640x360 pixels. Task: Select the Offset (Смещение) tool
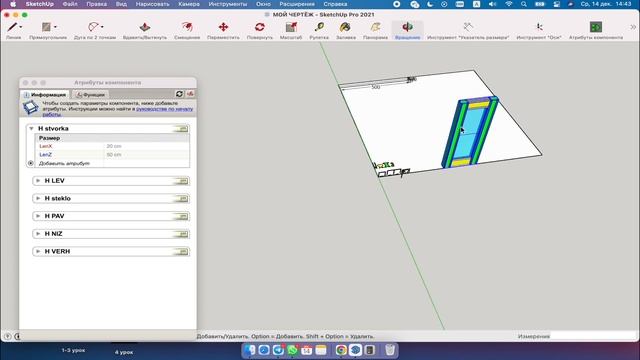(x=187, y=27)
